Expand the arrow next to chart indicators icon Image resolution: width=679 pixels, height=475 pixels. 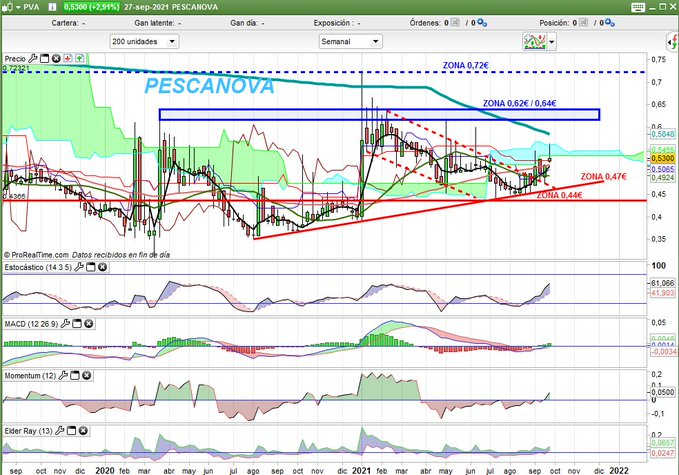(x=551, y=42)
